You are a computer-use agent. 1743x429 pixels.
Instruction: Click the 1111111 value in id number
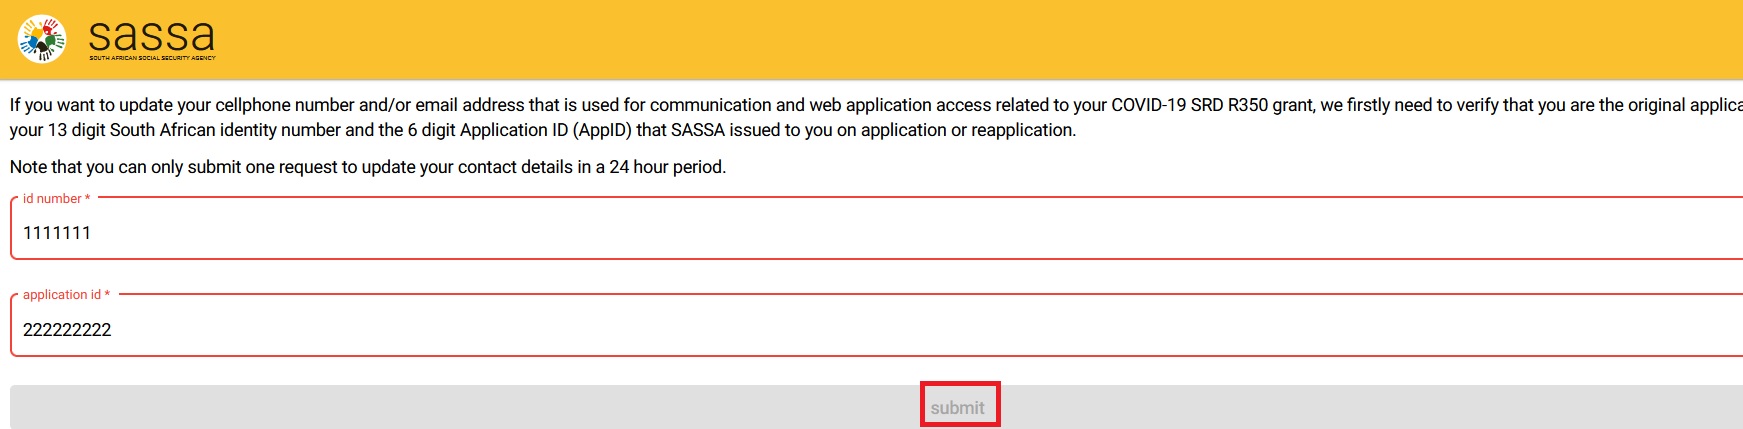(57, 233)
